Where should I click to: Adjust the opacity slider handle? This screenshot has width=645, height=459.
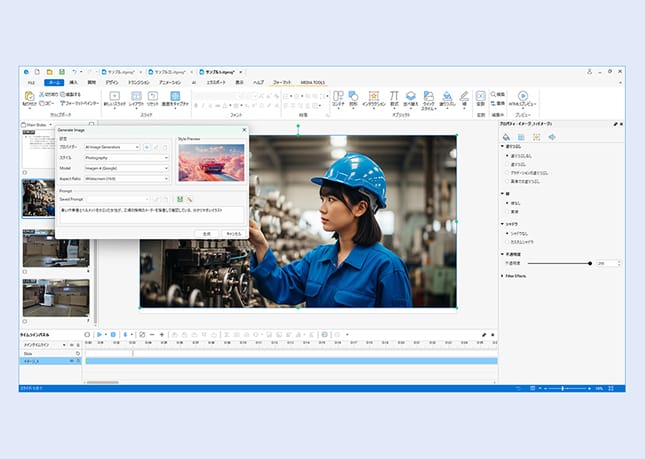pyautogui.click(x=588, y=263)
